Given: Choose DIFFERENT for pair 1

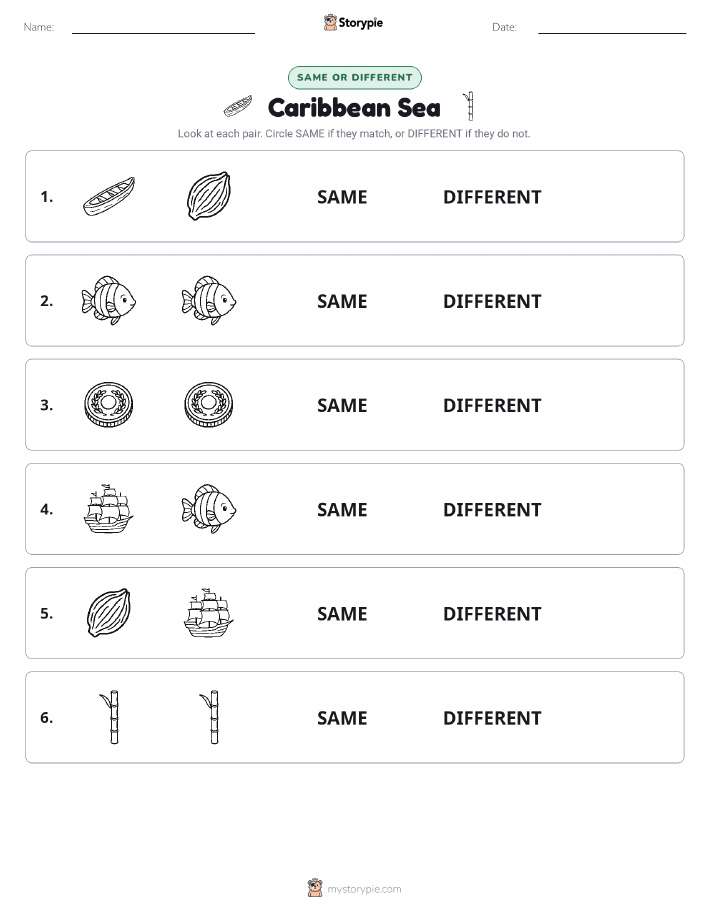Looking at the screenshot, I should (x=492, y=197).
